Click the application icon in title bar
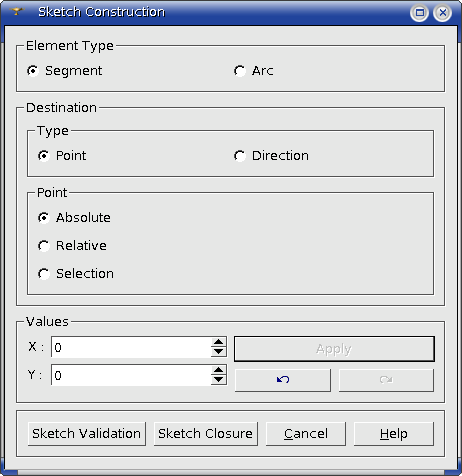Screen dimensions: 462x476 coord(16,12)
